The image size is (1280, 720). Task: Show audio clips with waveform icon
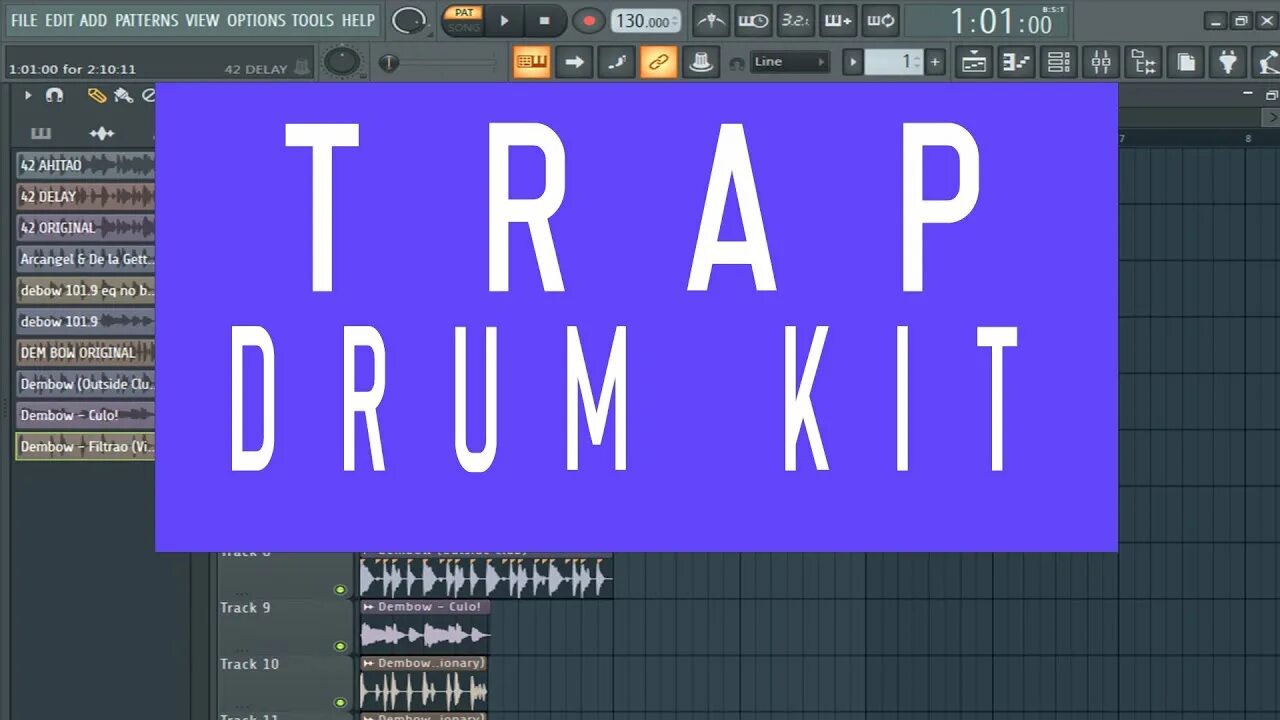click(101, 133)
